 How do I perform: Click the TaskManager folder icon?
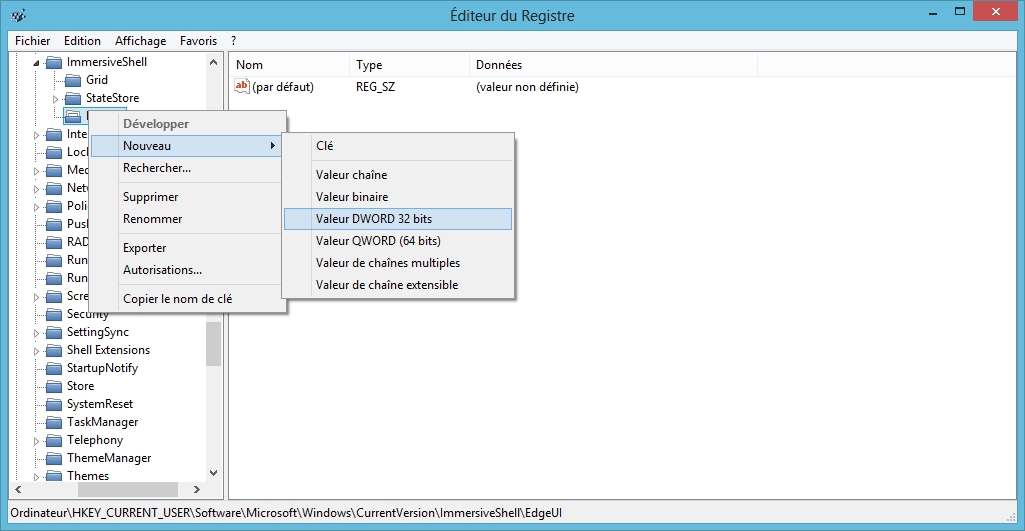point(54,422)
